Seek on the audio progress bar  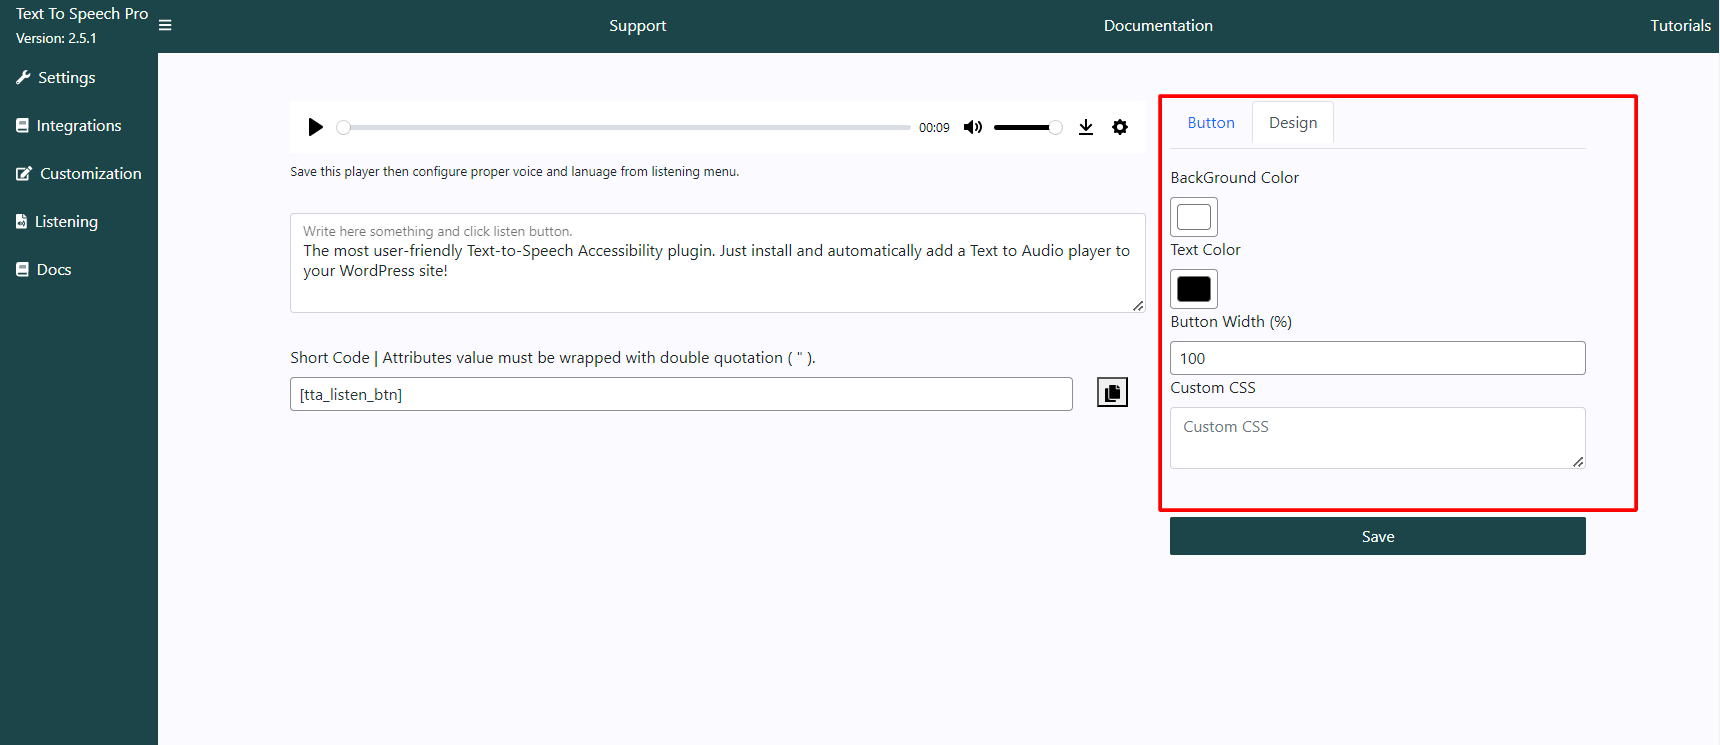pos(624,127)
